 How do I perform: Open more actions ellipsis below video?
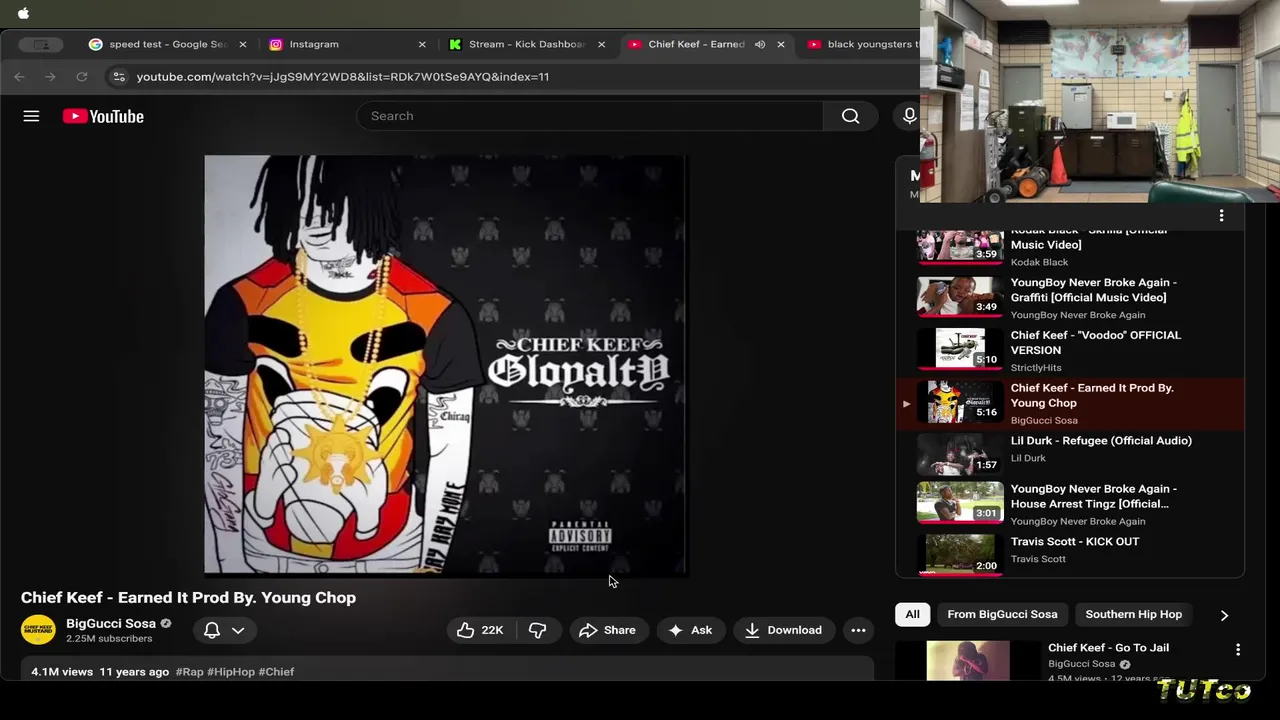pos(858,630)
